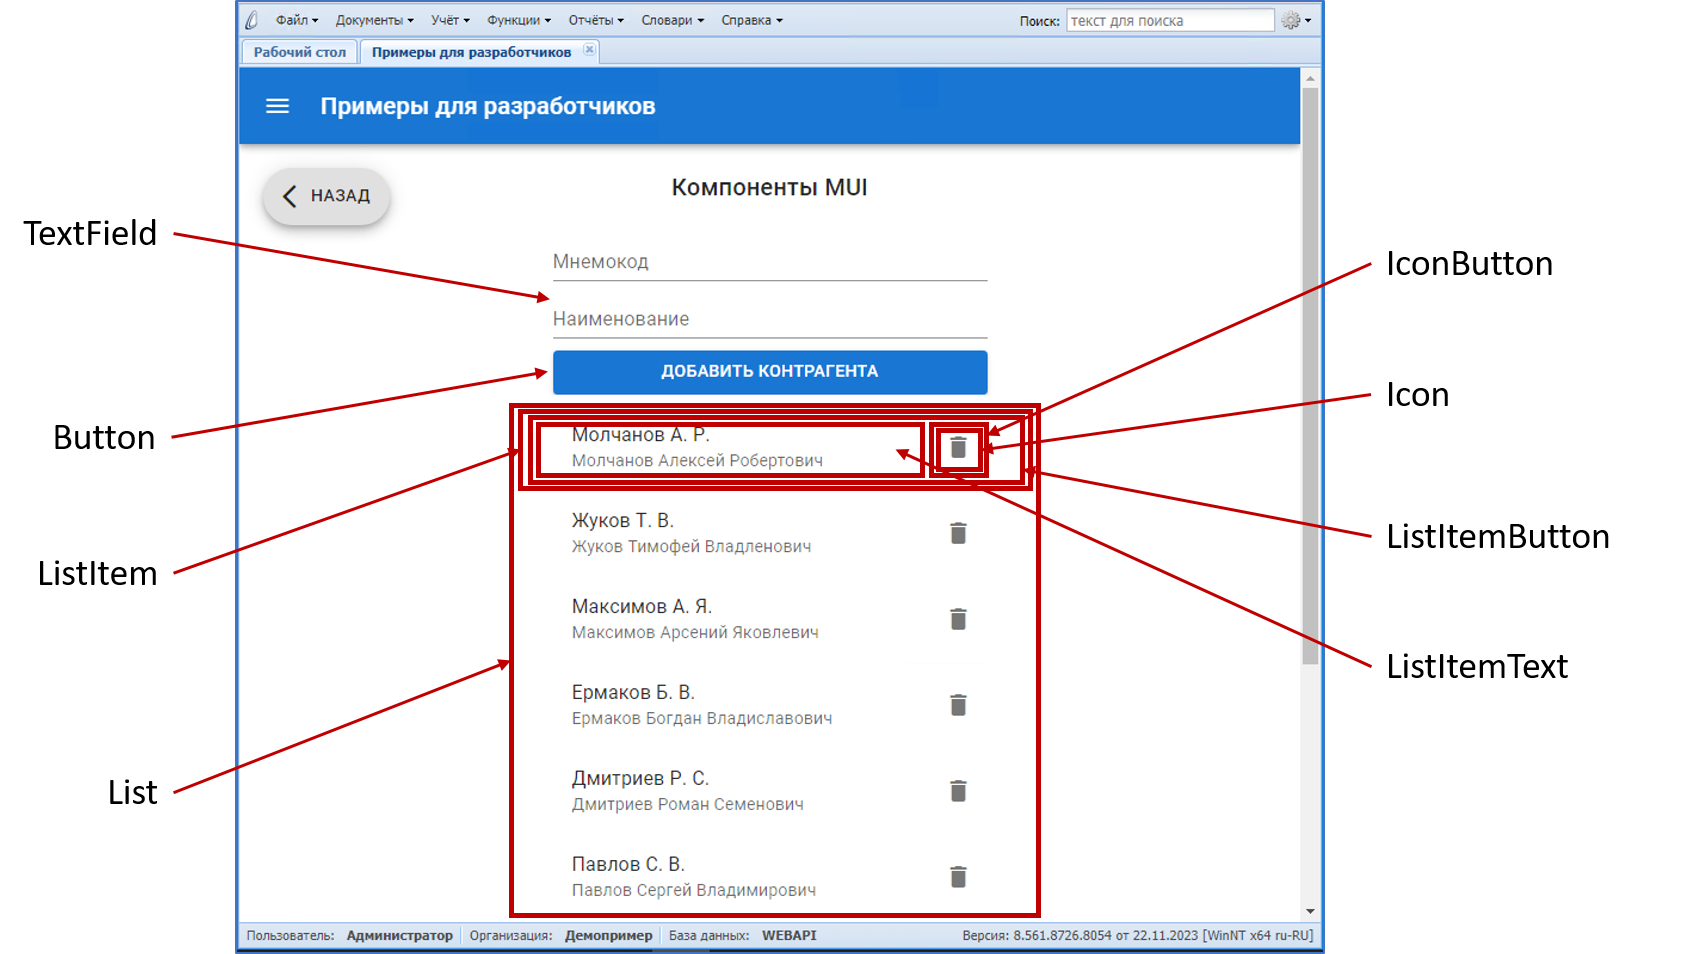The height and width of the screenshot is (954, 1707).
Task: Open the hamburger navigation menu
Action: click(x=277, y=106)
